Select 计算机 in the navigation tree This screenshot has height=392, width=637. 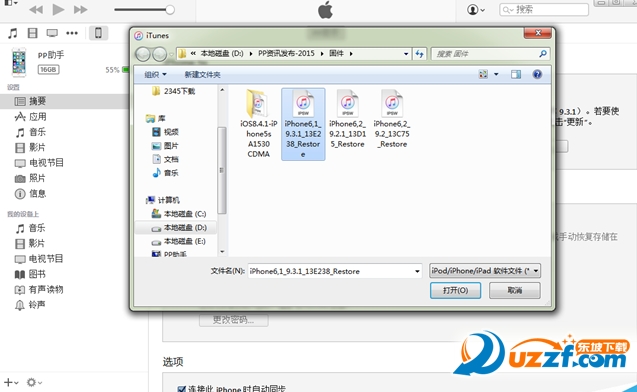click(x=163, y=200)
